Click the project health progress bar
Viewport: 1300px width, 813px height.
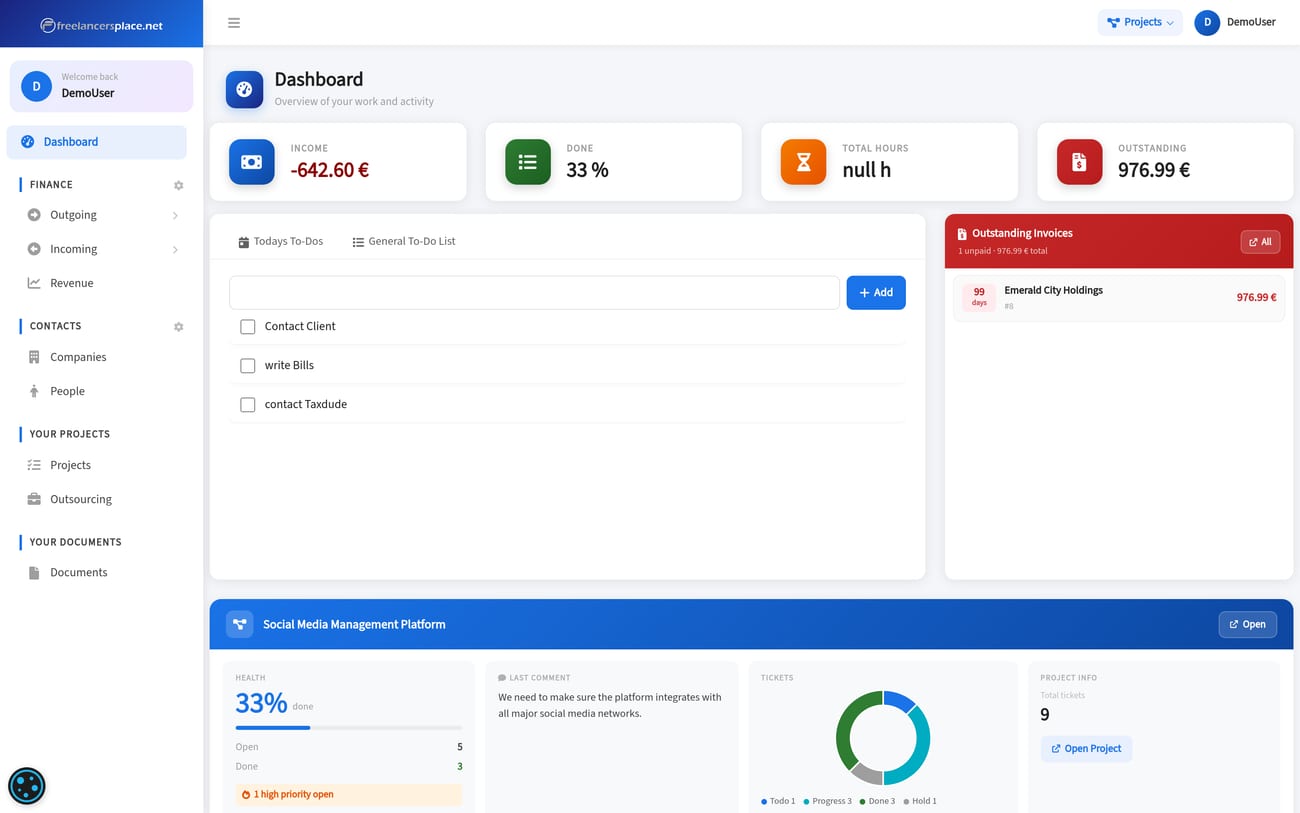pyautogui.click(x=349, y=728)
